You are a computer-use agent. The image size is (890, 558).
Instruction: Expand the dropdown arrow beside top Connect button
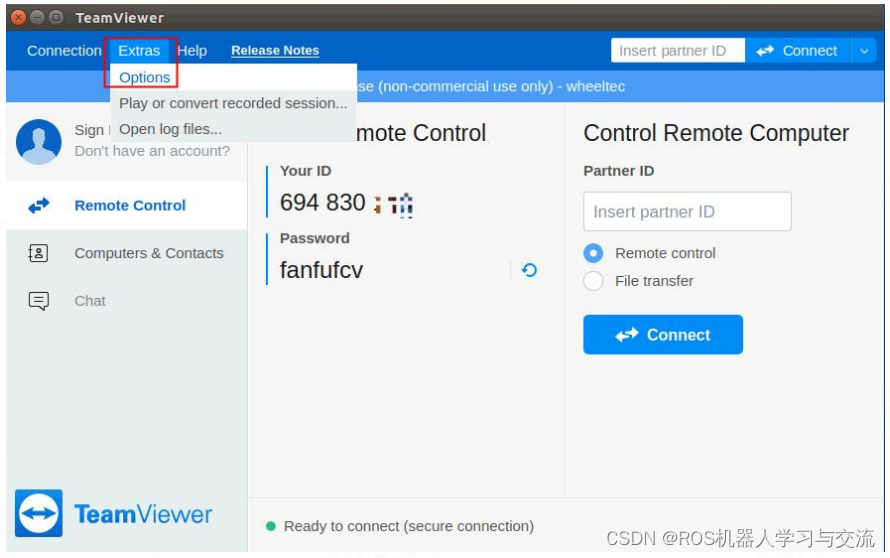[864, 51]
